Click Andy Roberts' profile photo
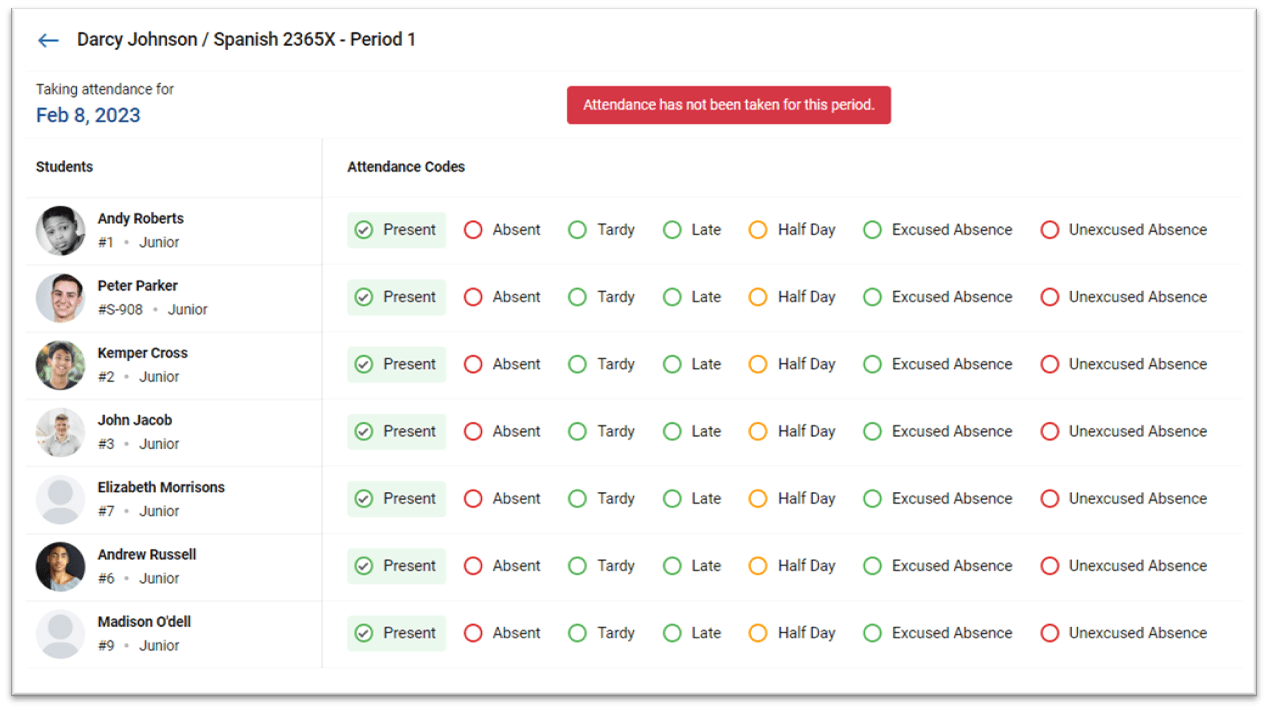 tap(60, 231)
